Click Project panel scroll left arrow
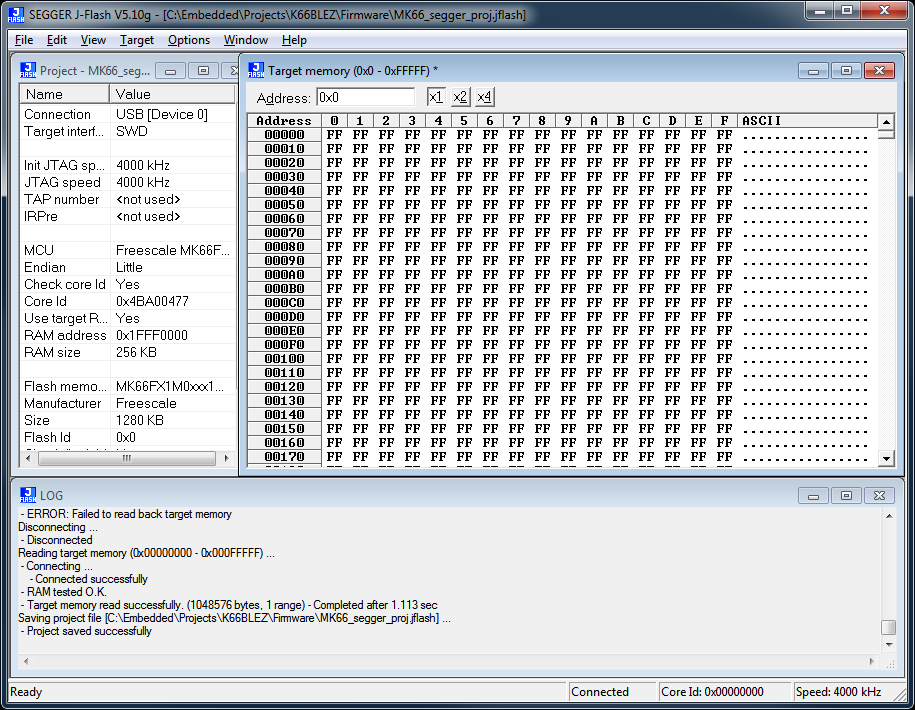The height and width of the screenshot is (710, 915). coord(27,459)
